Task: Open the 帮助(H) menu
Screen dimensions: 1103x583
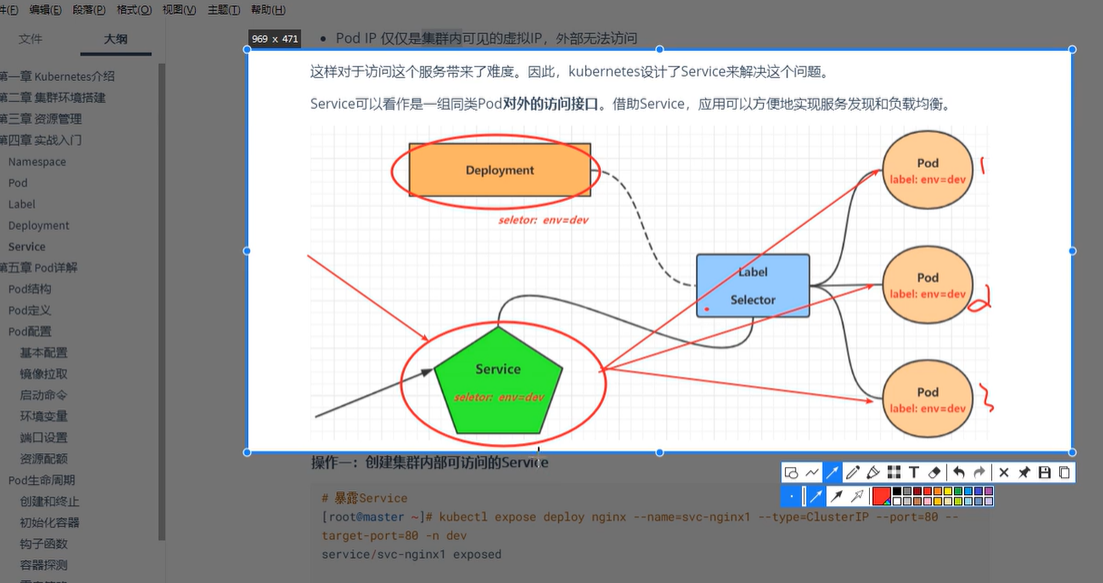Action: pyautogui.click(x=268, y=10)
